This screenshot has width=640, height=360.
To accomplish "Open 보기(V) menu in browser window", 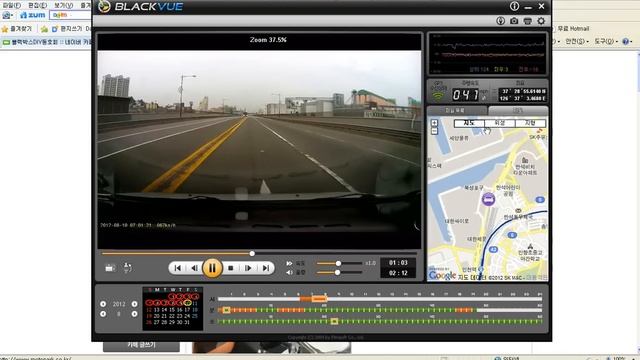I will [x=63, y=5].
